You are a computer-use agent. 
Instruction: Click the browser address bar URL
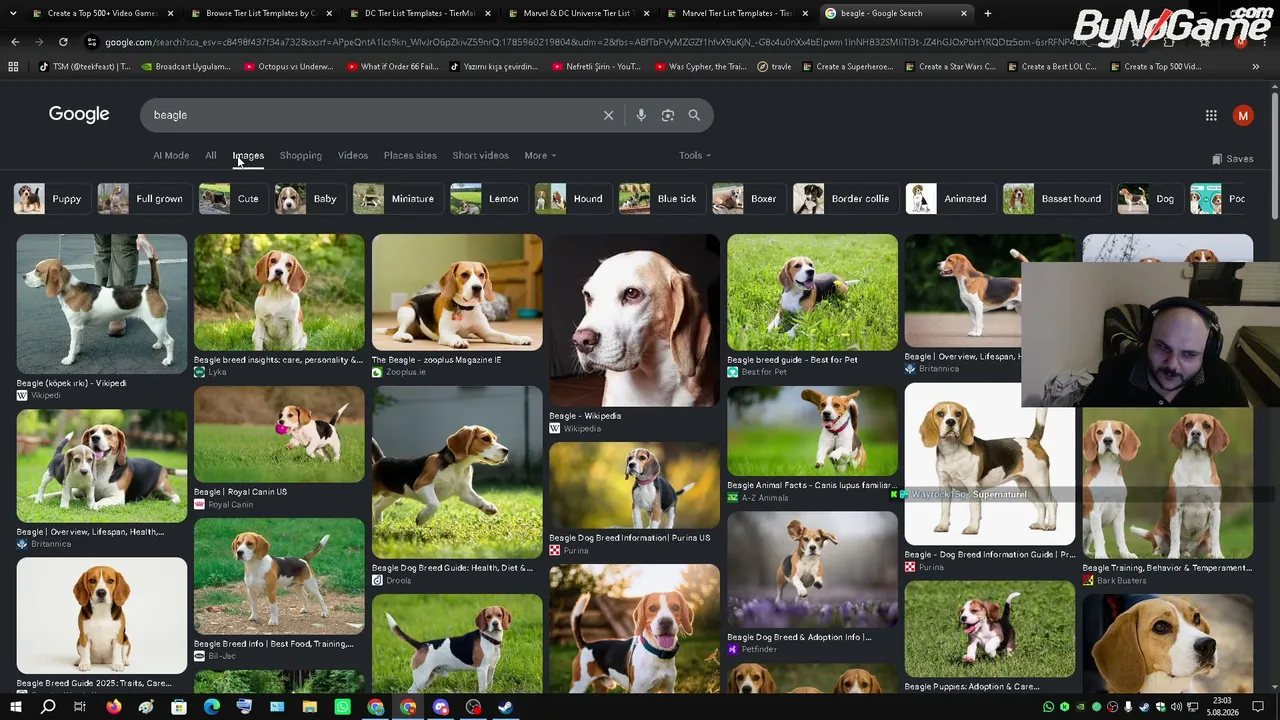pyautogui.click(x=600, y=42)
